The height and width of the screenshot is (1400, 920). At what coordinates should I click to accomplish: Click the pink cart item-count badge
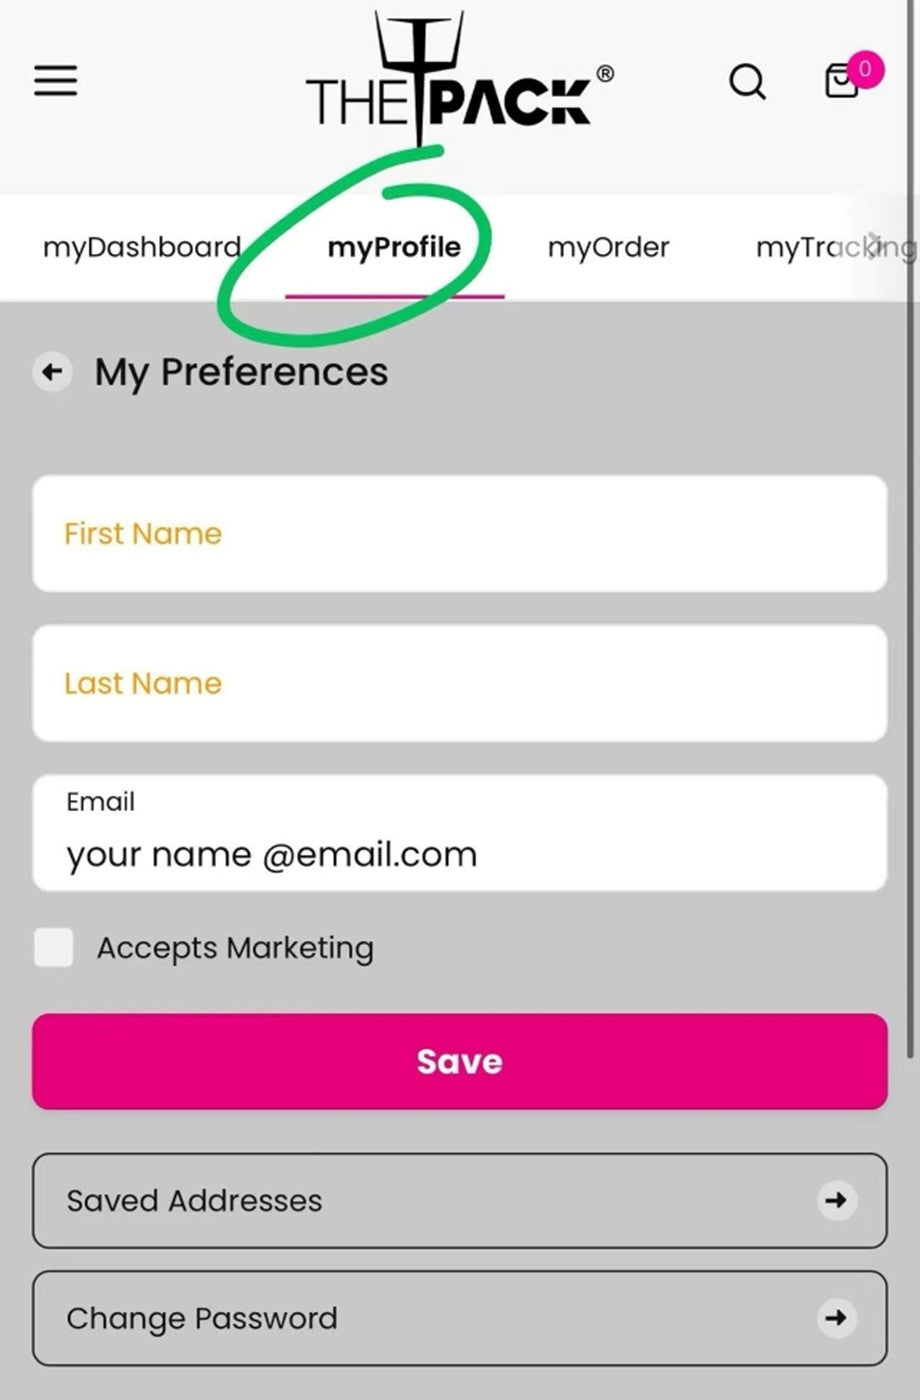click(x=865, y=69)
